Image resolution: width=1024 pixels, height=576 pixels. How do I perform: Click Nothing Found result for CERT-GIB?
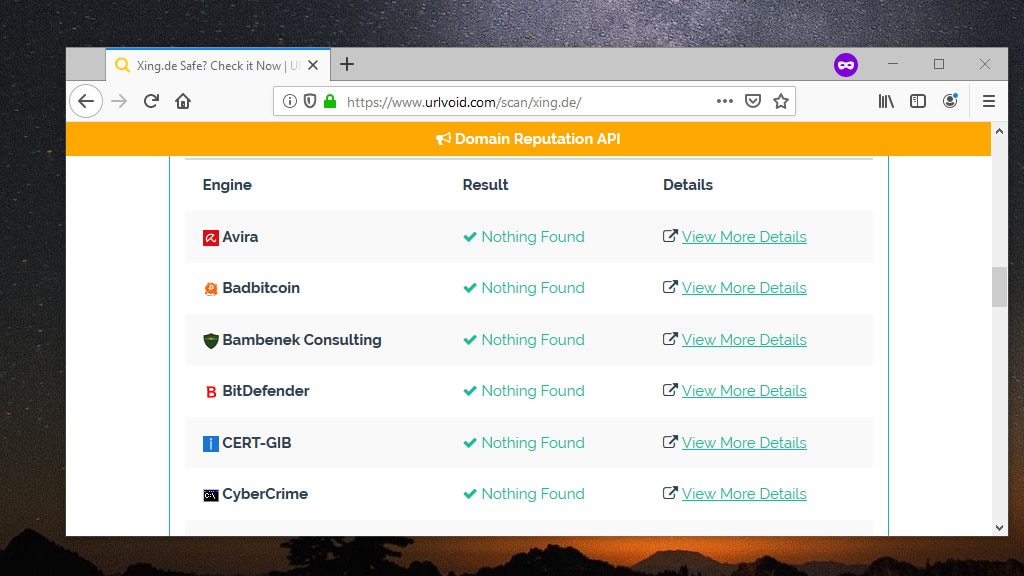(x=524, y=443)
